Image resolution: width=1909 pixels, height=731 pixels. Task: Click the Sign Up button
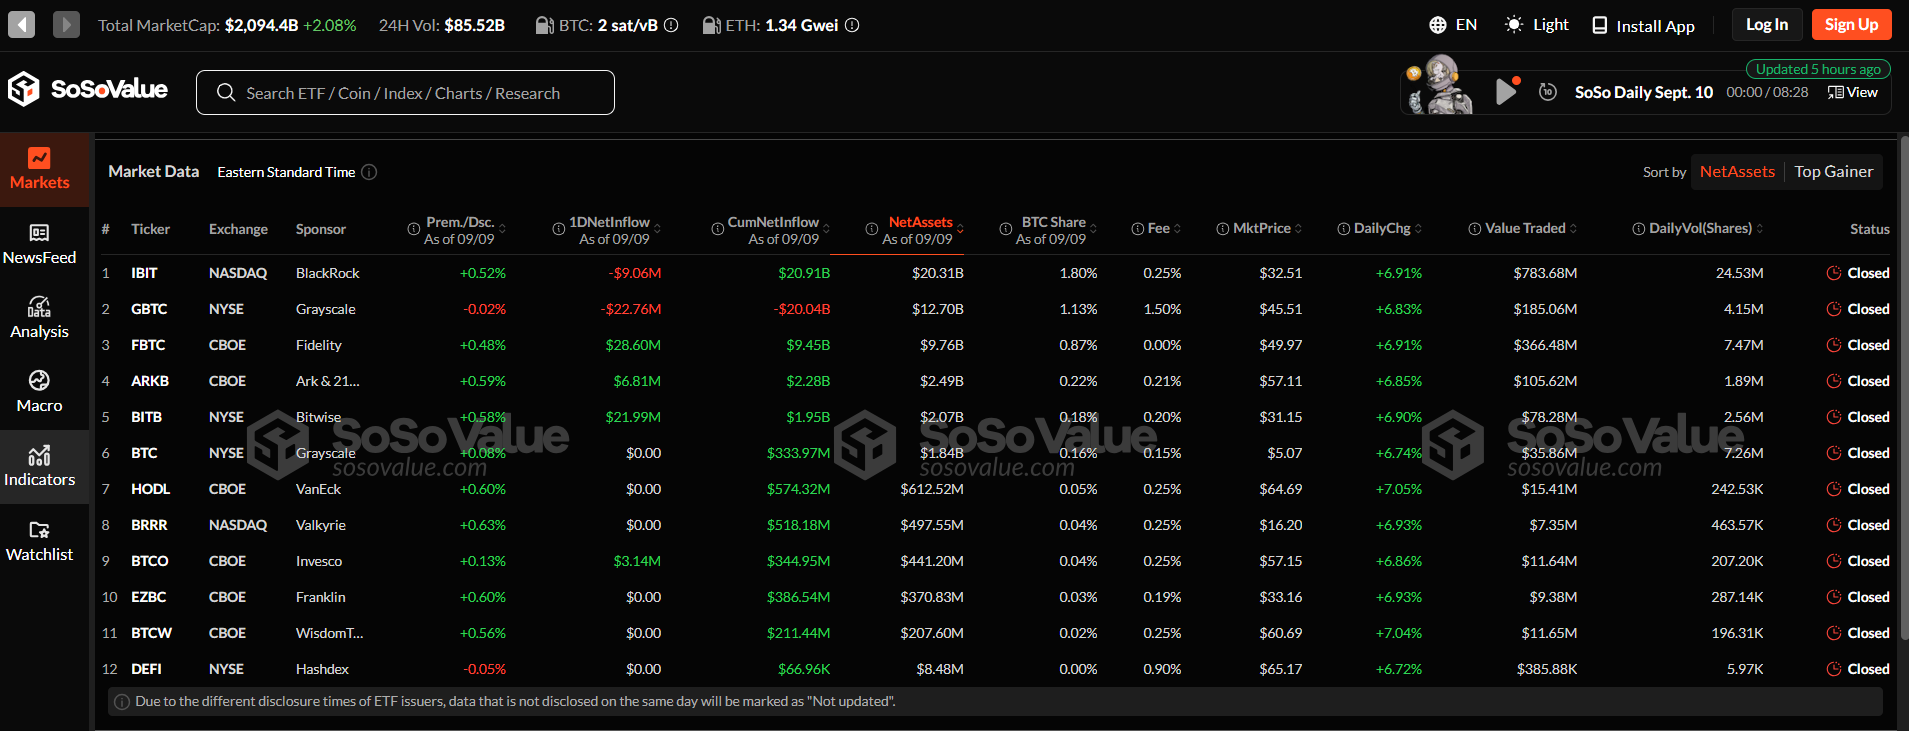pos(1851,25)
